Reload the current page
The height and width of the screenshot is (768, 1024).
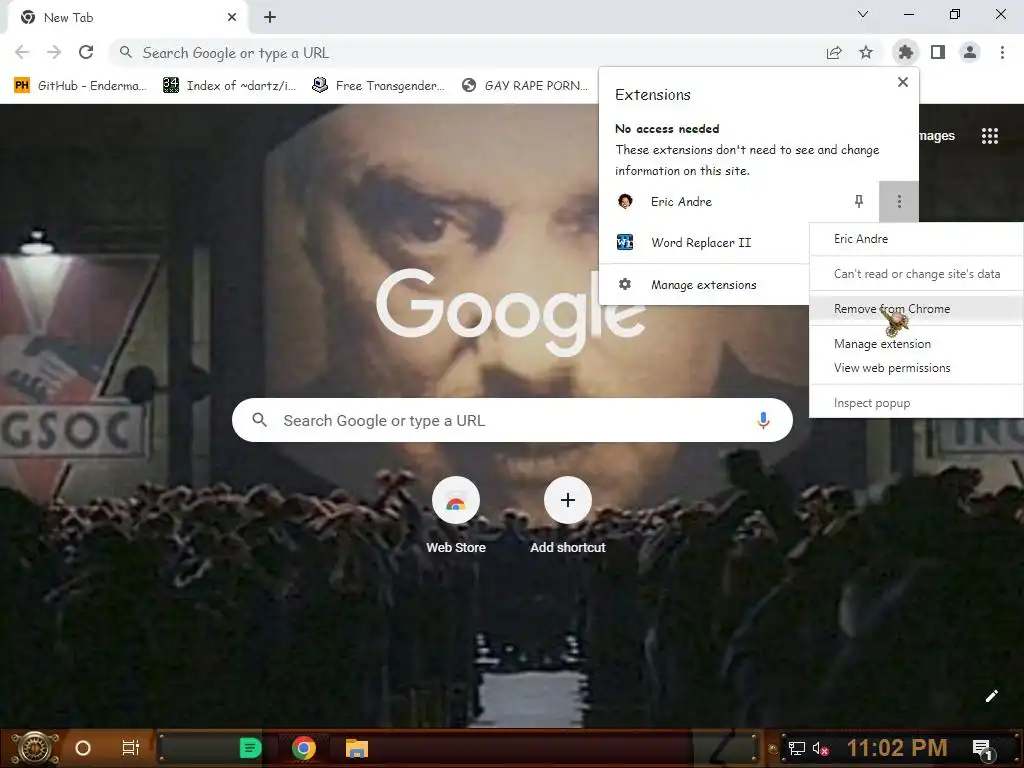[86, 52]
